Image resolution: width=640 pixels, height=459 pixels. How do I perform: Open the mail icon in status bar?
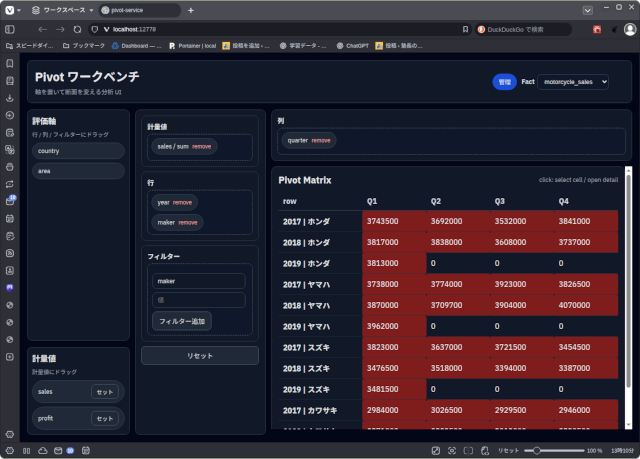57,451
